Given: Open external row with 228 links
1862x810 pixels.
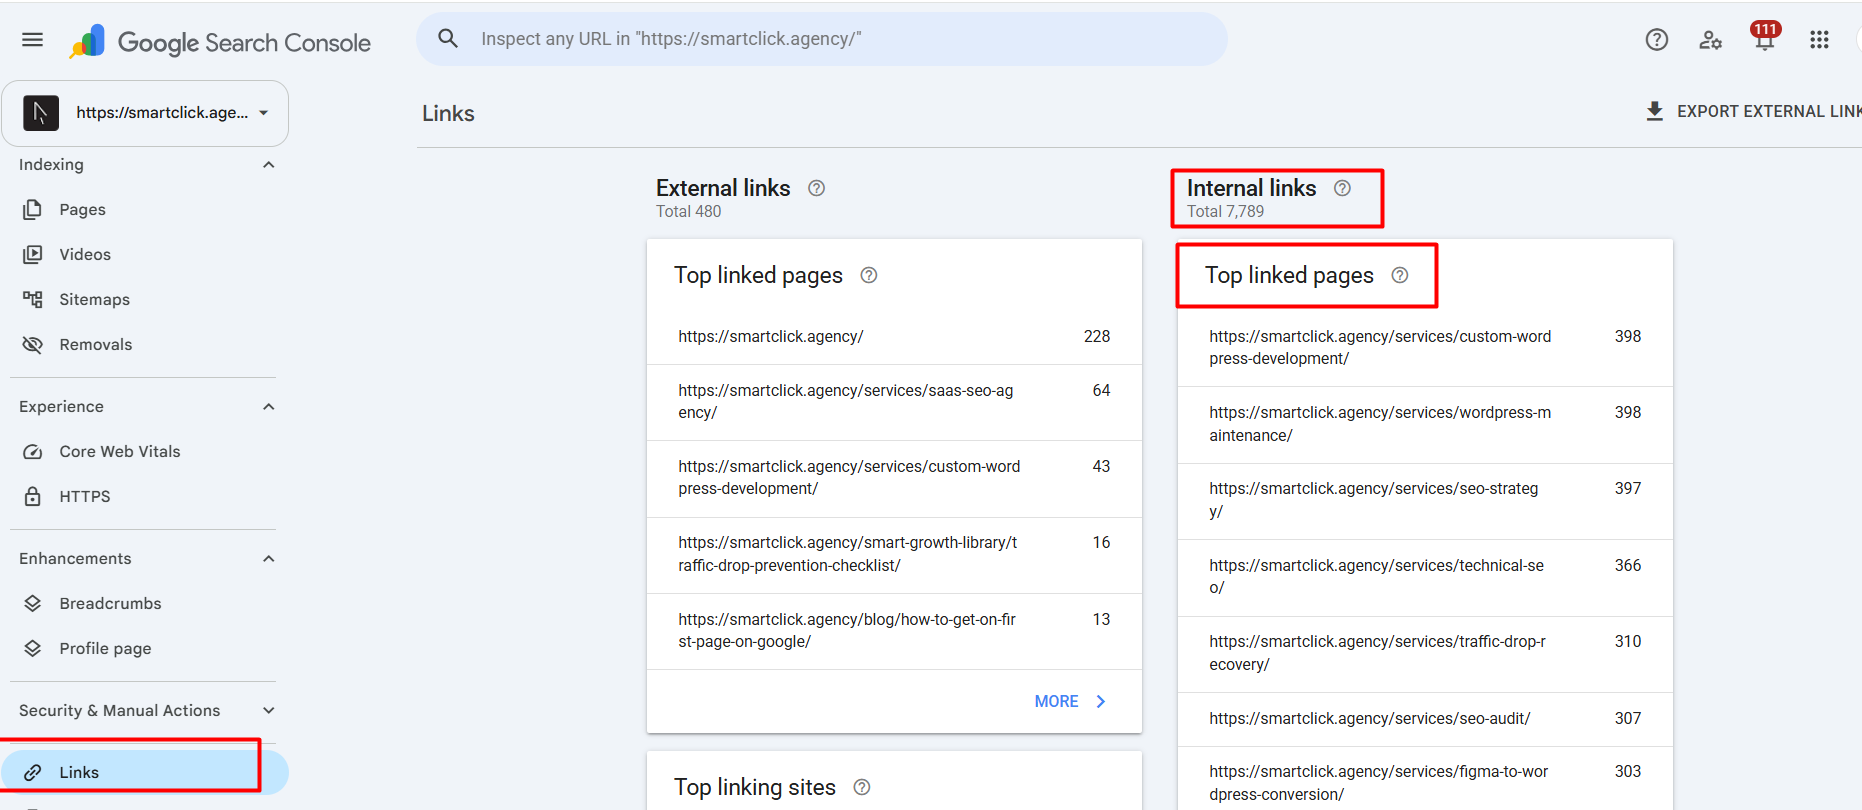Looking at the screenshot, I should pyautogui.click(x=894, y=337).
